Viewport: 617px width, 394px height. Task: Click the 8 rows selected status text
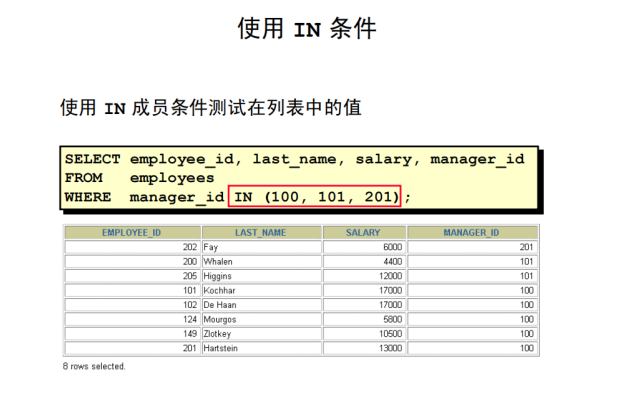(94, 366)
